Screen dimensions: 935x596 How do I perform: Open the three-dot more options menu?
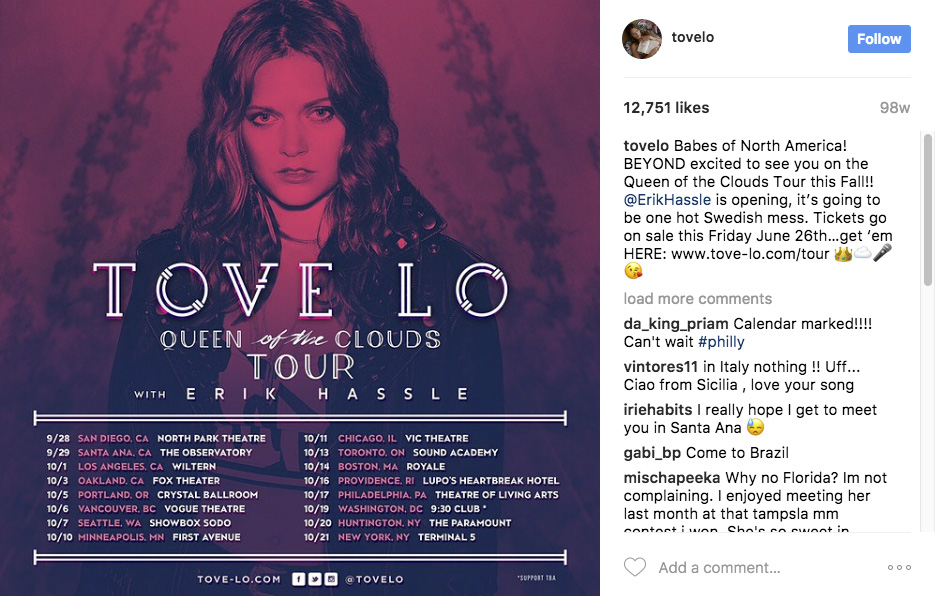click(899, 567)
